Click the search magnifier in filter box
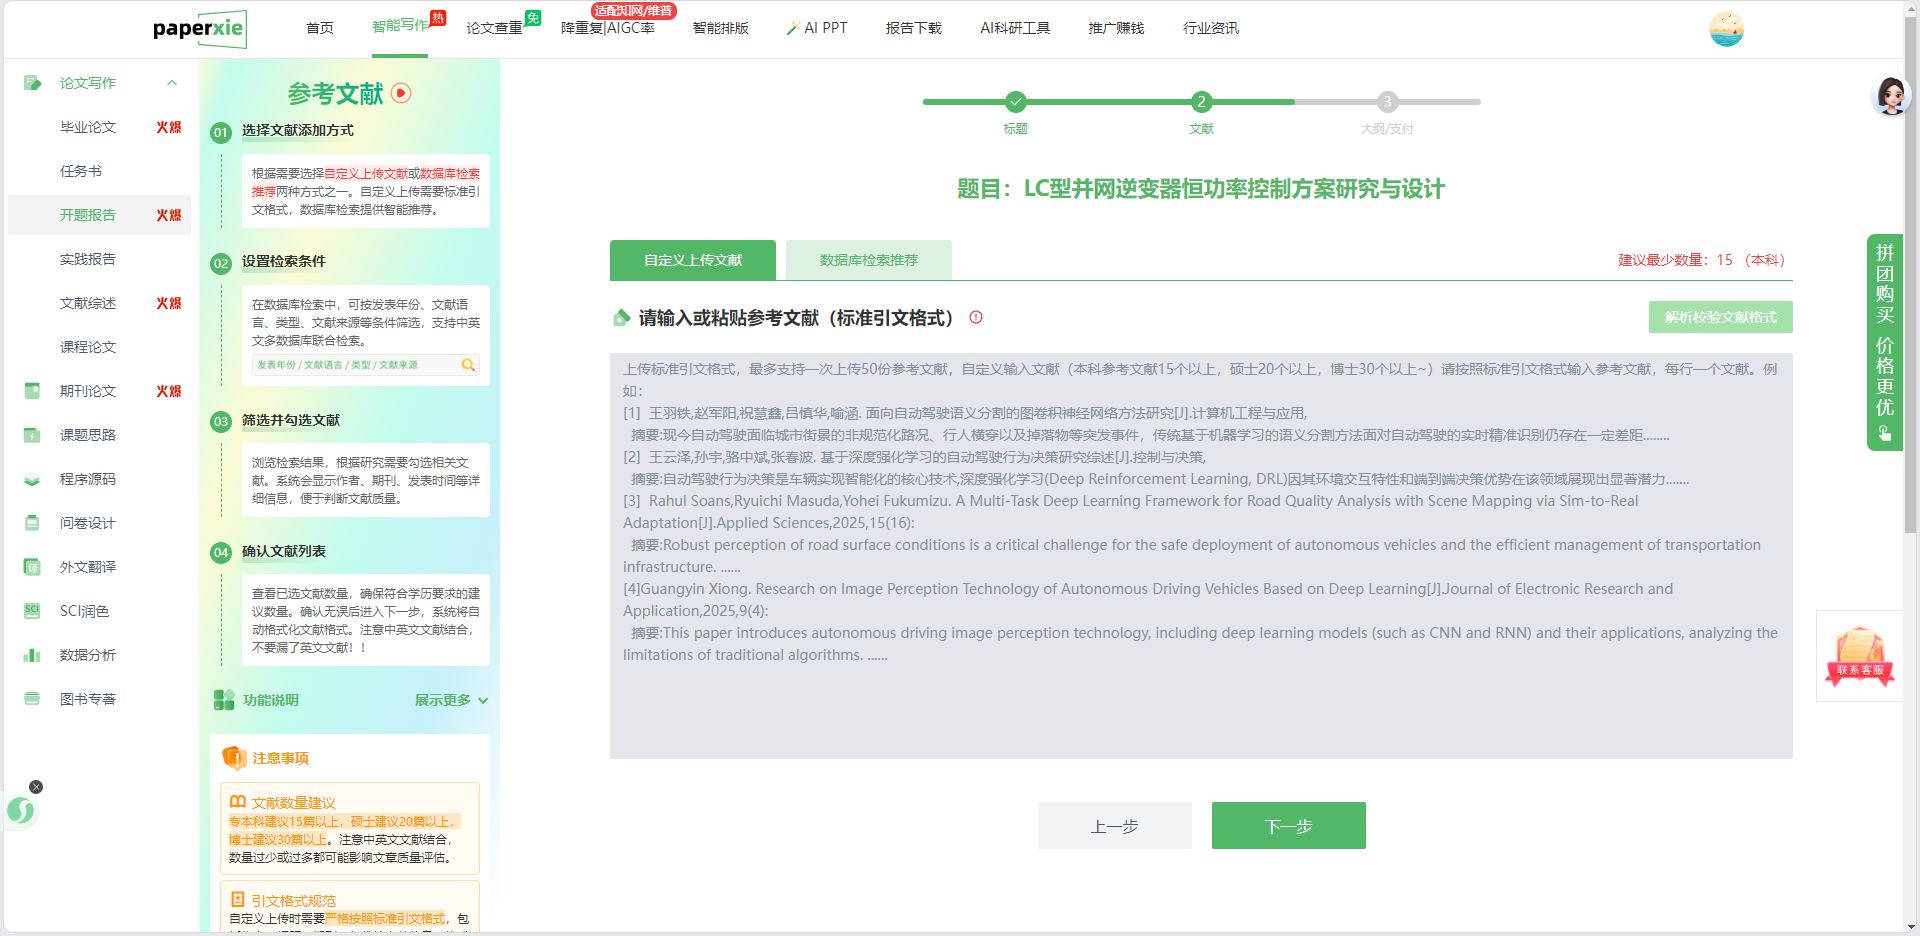Image resolution: width=1920 pixels, height=936 pixels. 468,365
